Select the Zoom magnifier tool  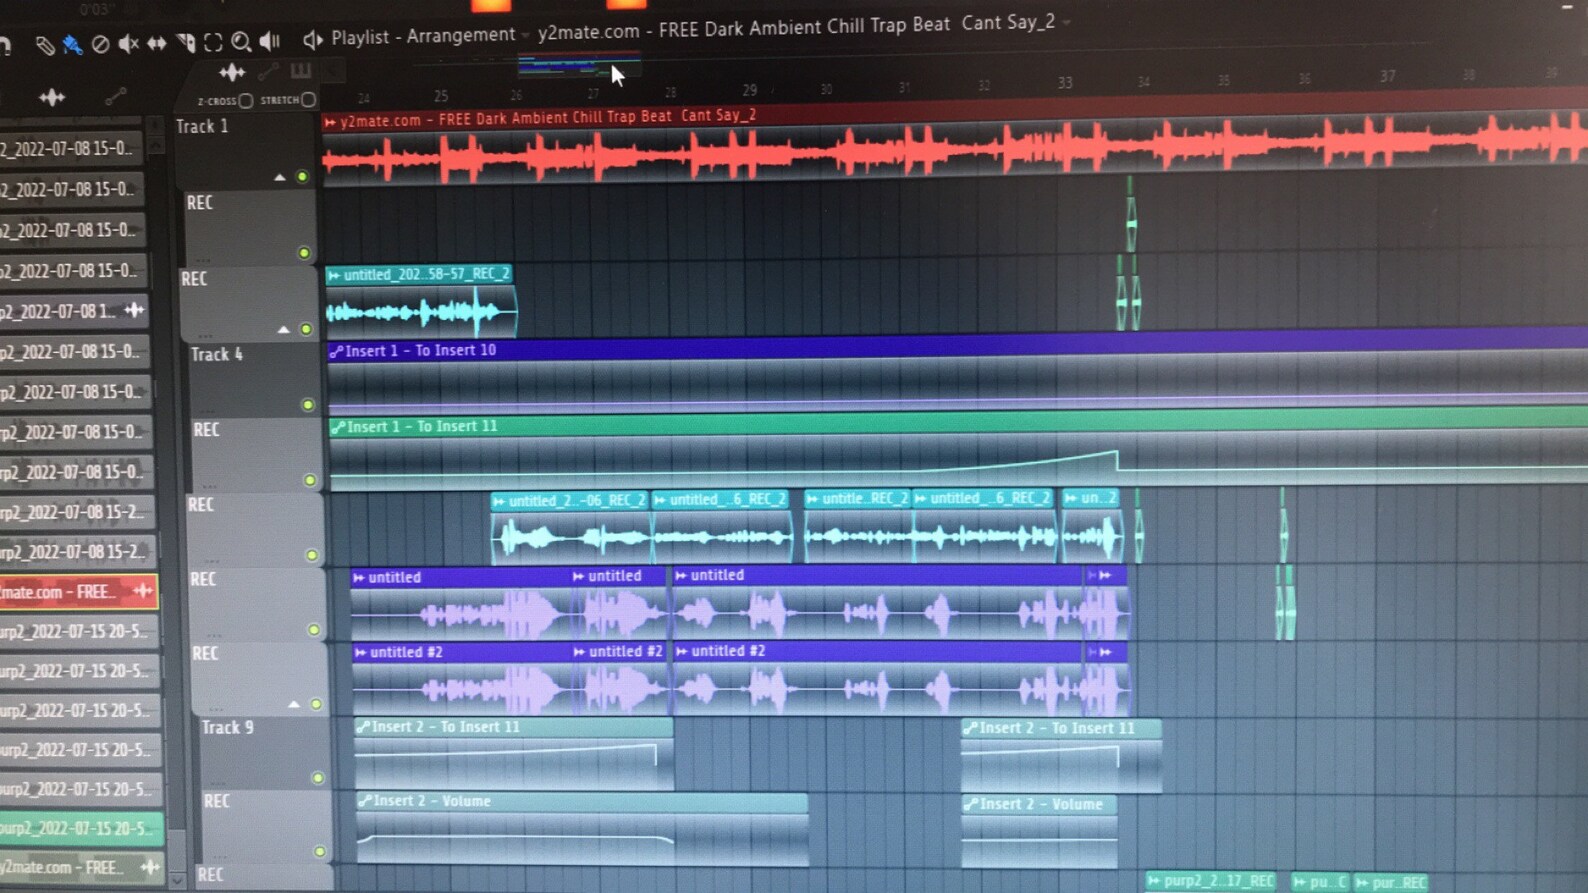(241, 41)
